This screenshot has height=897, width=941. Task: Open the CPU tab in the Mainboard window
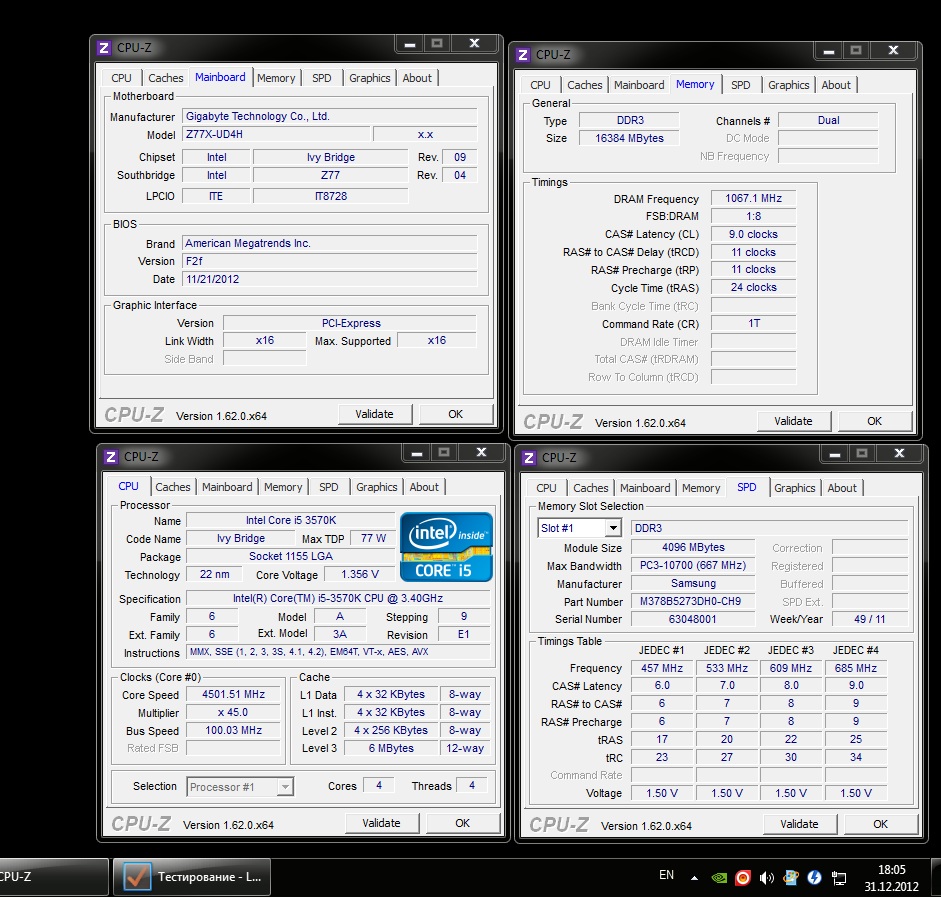121,78
